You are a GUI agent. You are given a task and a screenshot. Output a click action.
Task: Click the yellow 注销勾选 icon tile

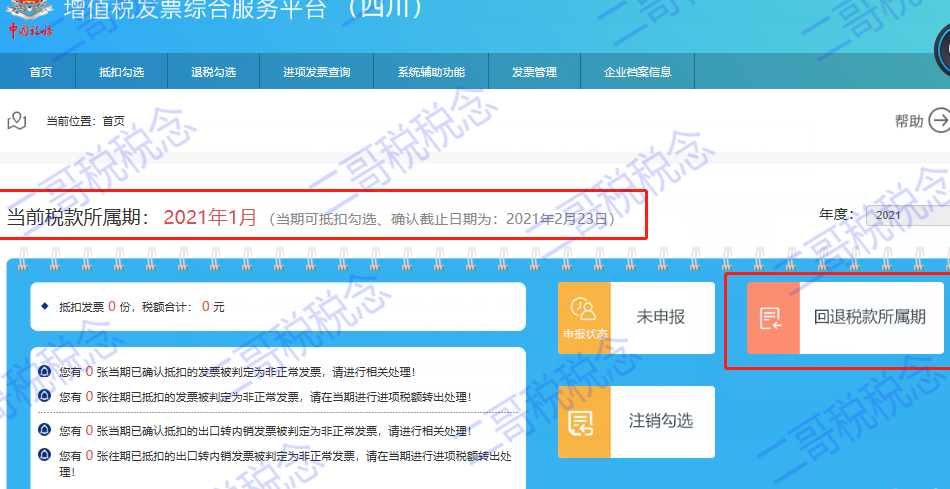click(x=584, y=421)
